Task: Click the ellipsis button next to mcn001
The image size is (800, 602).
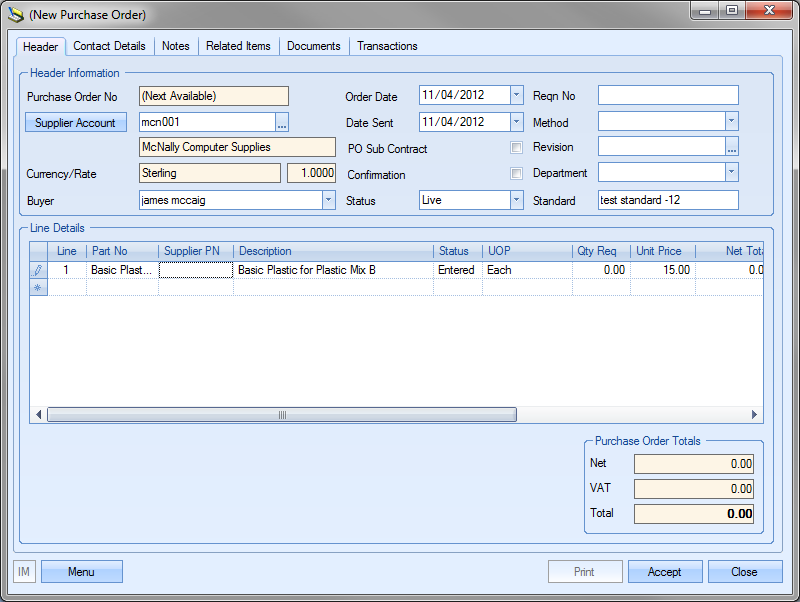Action: coord(282,123)
